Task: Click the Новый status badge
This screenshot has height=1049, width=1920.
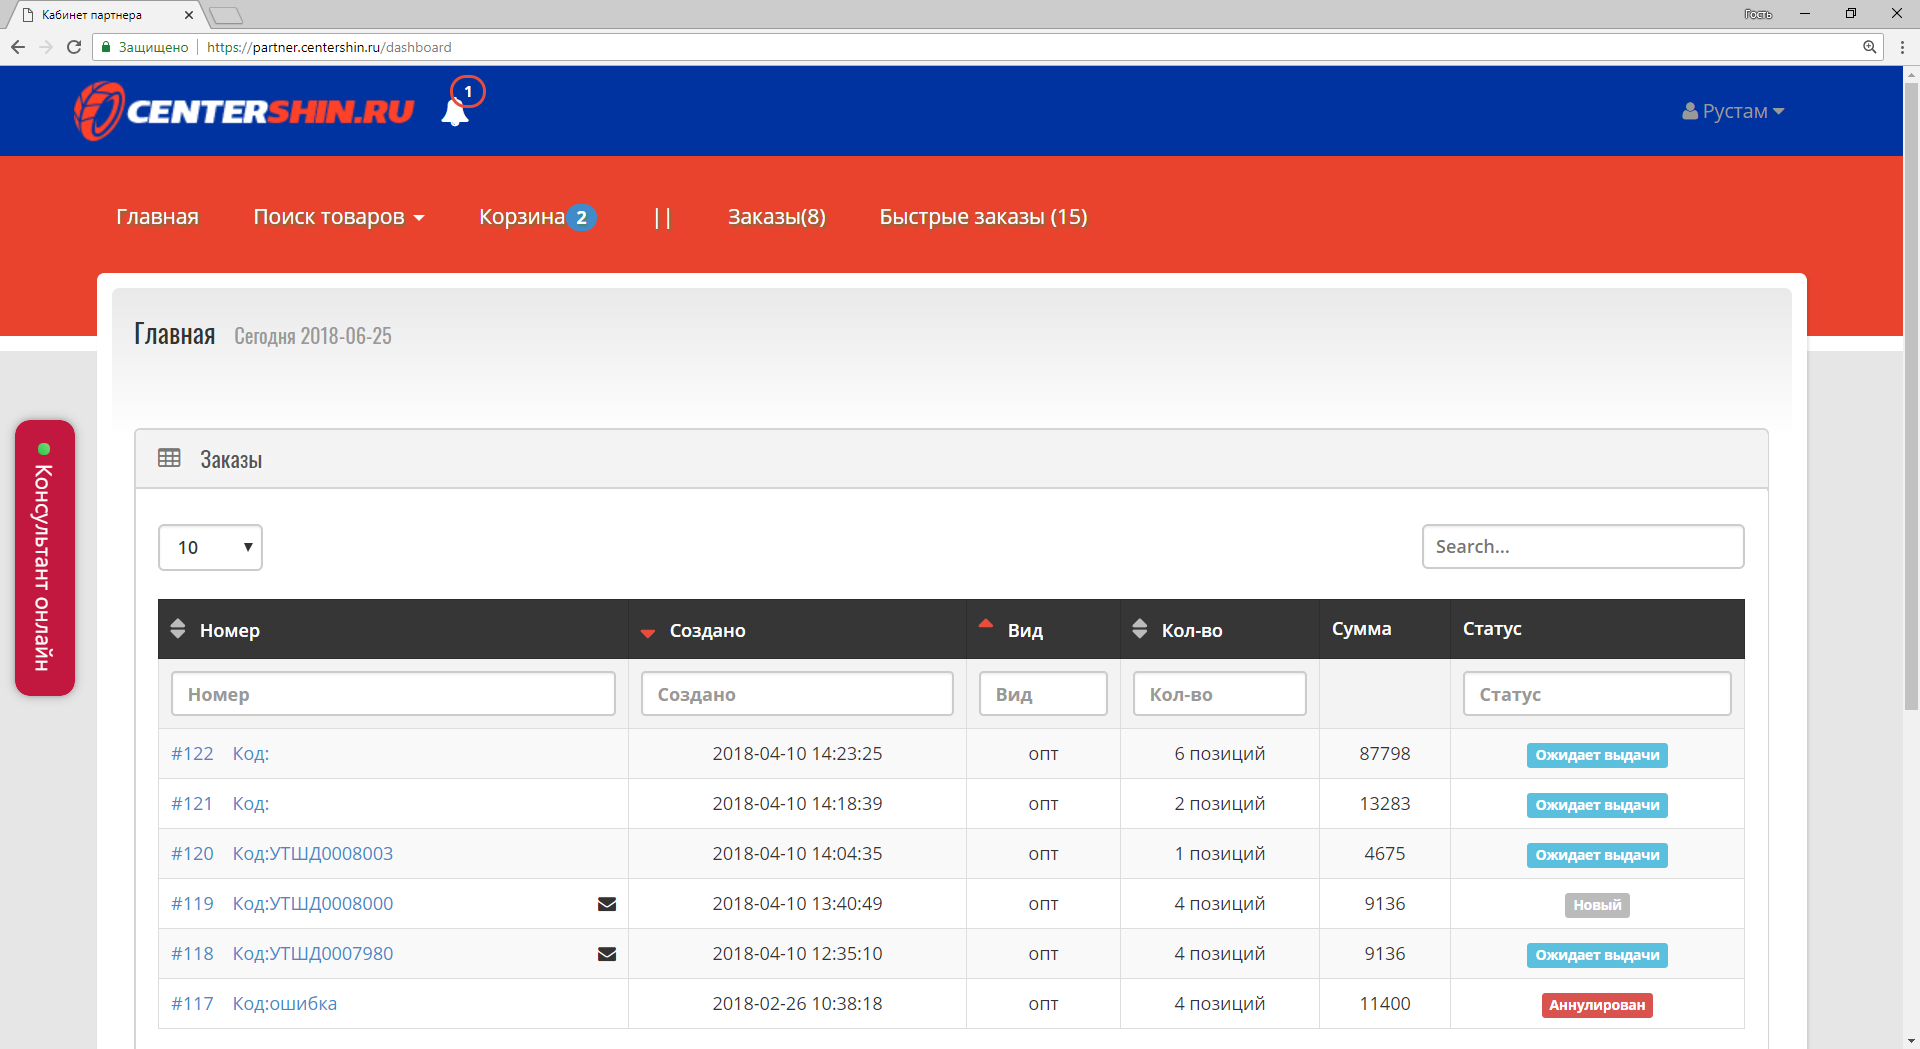Action: 1597,905
